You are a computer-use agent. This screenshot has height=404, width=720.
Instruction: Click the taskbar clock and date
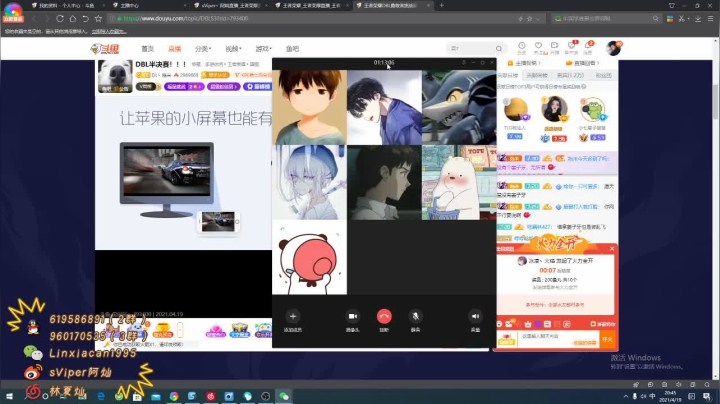(670, 396)
